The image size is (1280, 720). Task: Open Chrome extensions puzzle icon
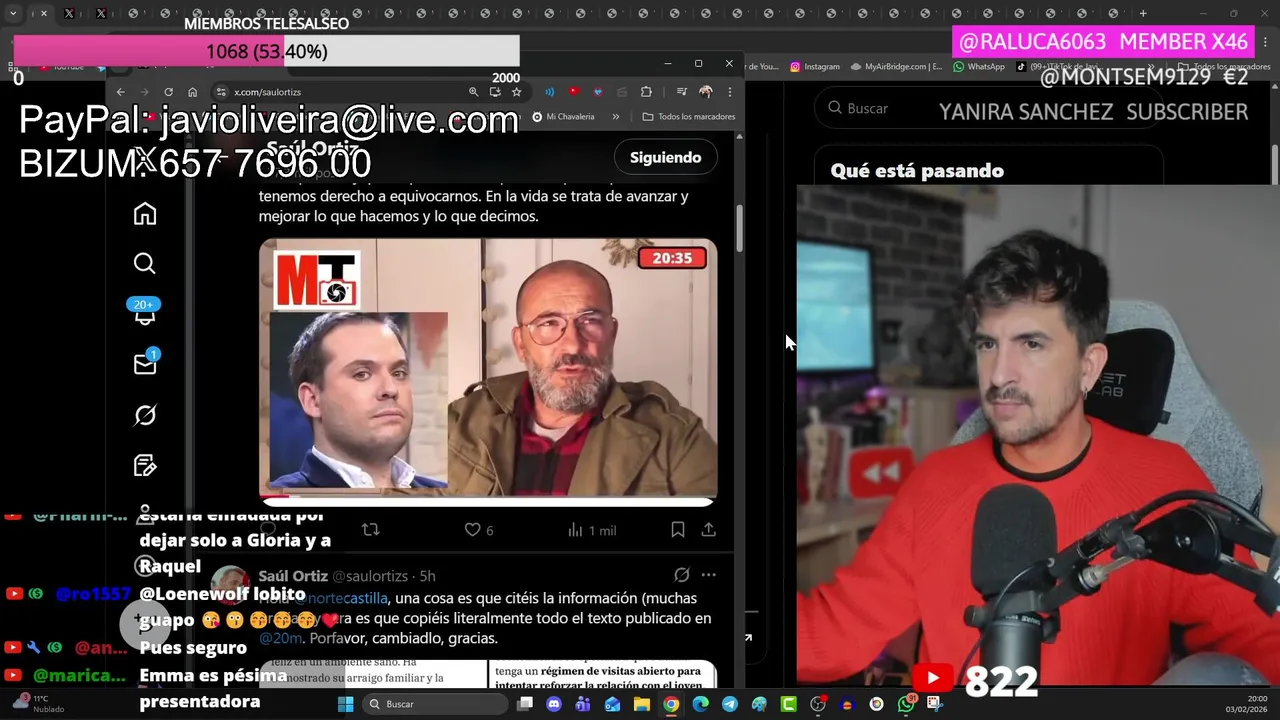tap(646, 92)
